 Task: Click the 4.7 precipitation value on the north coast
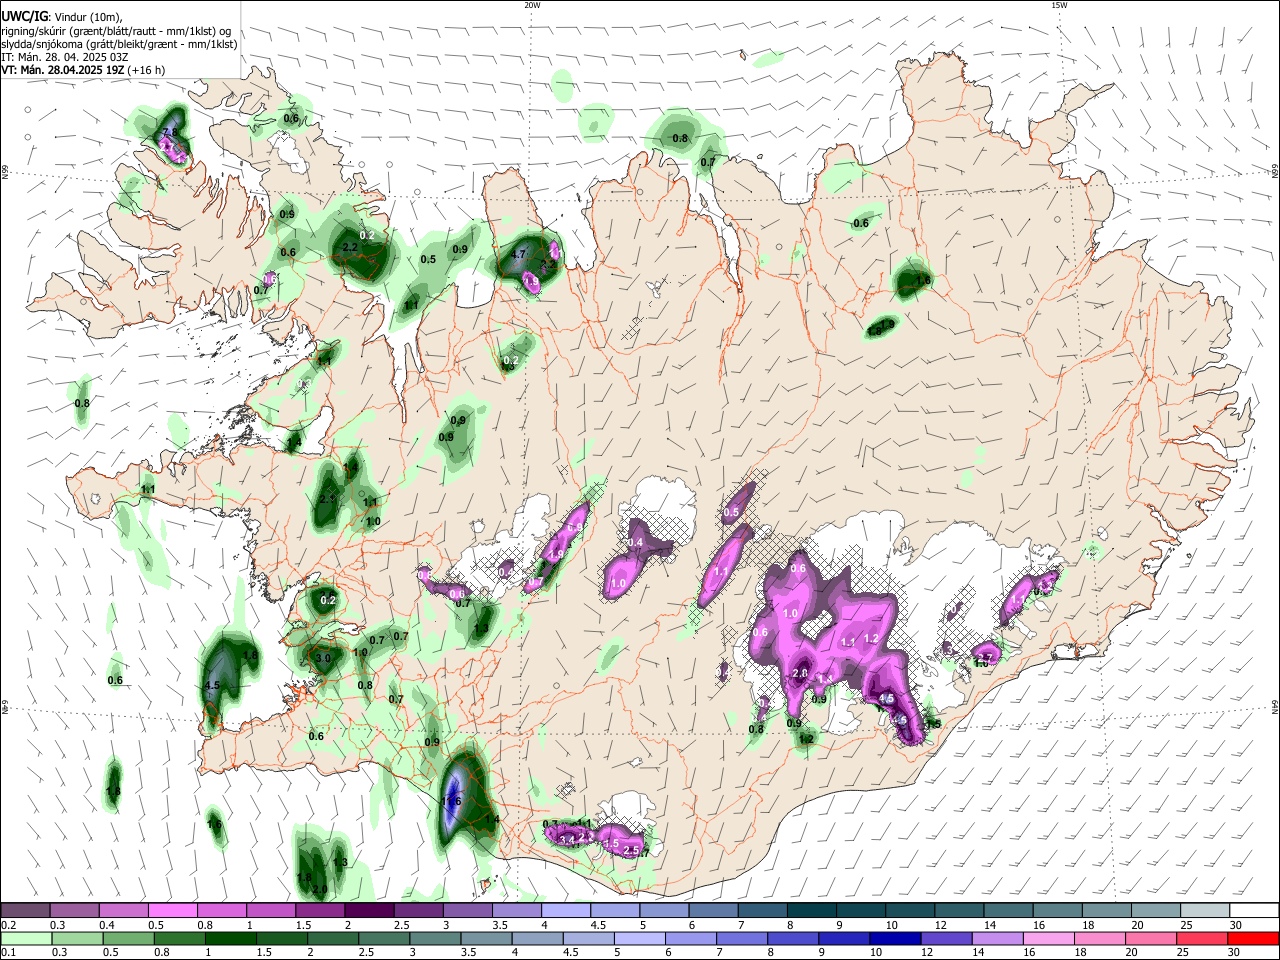518,254
